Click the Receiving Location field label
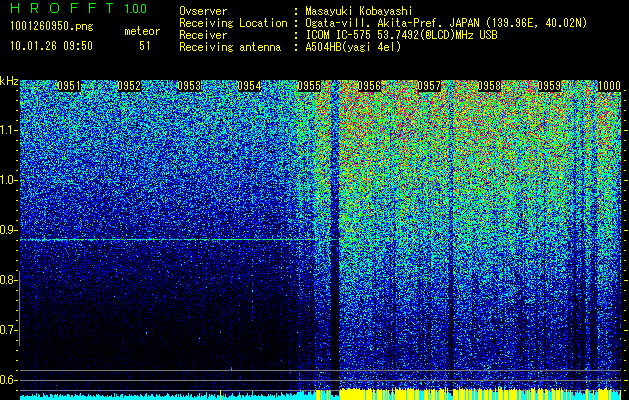Viewport: 629px width, 400px height. point(233,23)
